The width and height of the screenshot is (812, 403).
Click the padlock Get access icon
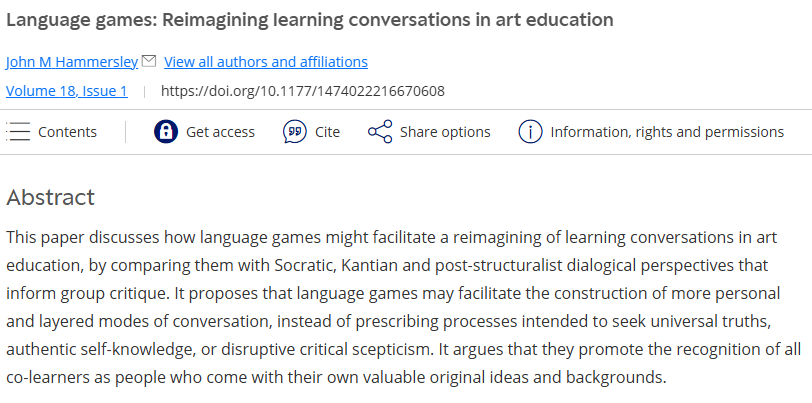(166, 132)
